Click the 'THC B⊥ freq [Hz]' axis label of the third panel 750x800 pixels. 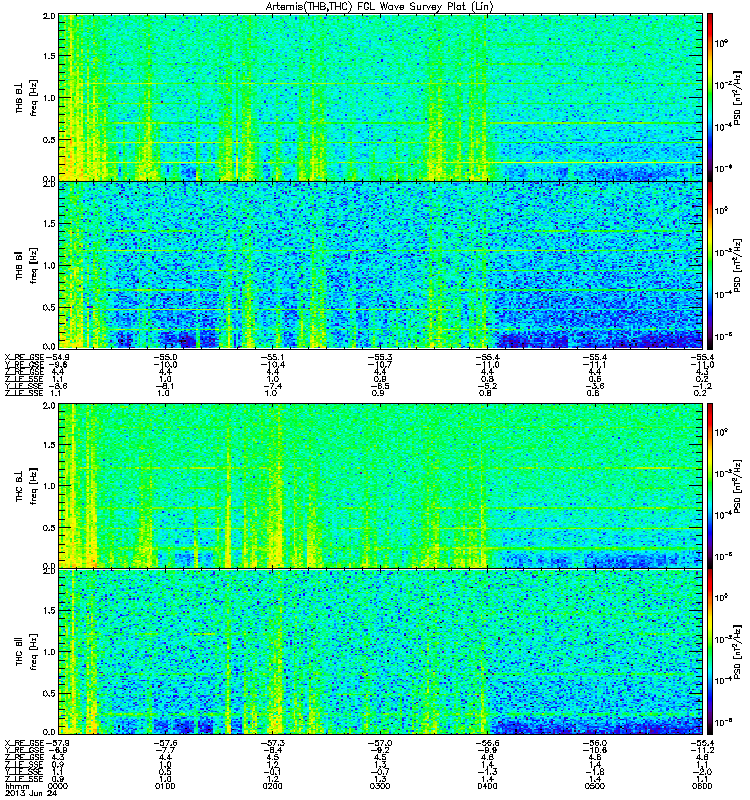(26, 486)
